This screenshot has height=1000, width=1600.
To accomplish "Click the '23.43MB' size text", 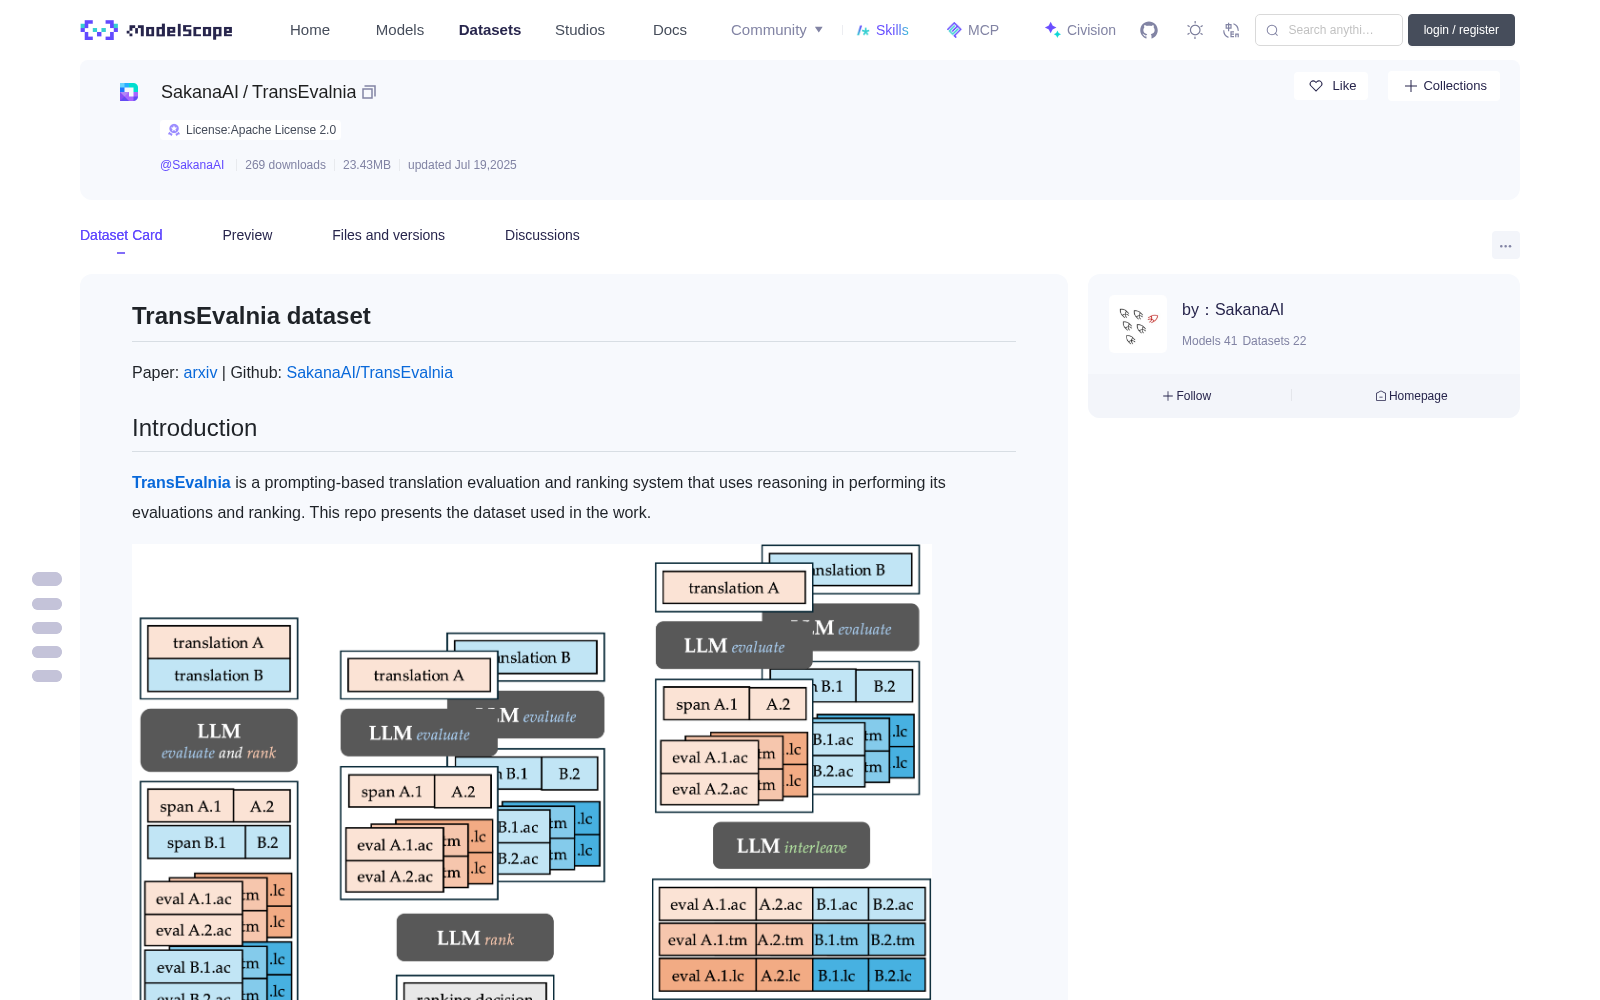I will click(367, 165).
